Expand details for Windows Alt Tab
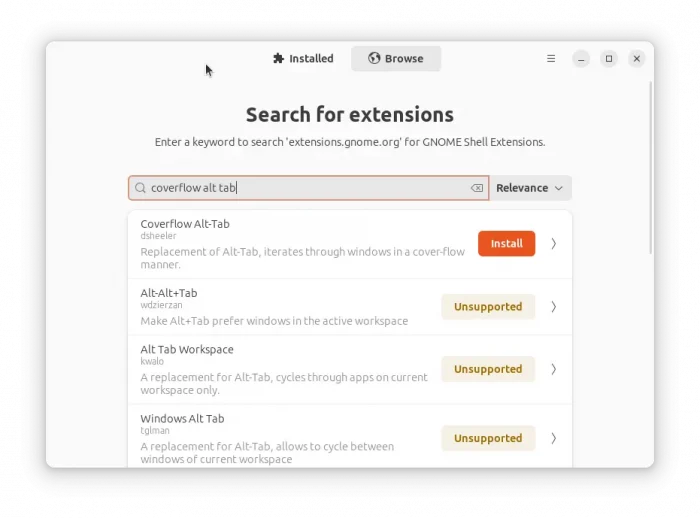 coord(554,438)
